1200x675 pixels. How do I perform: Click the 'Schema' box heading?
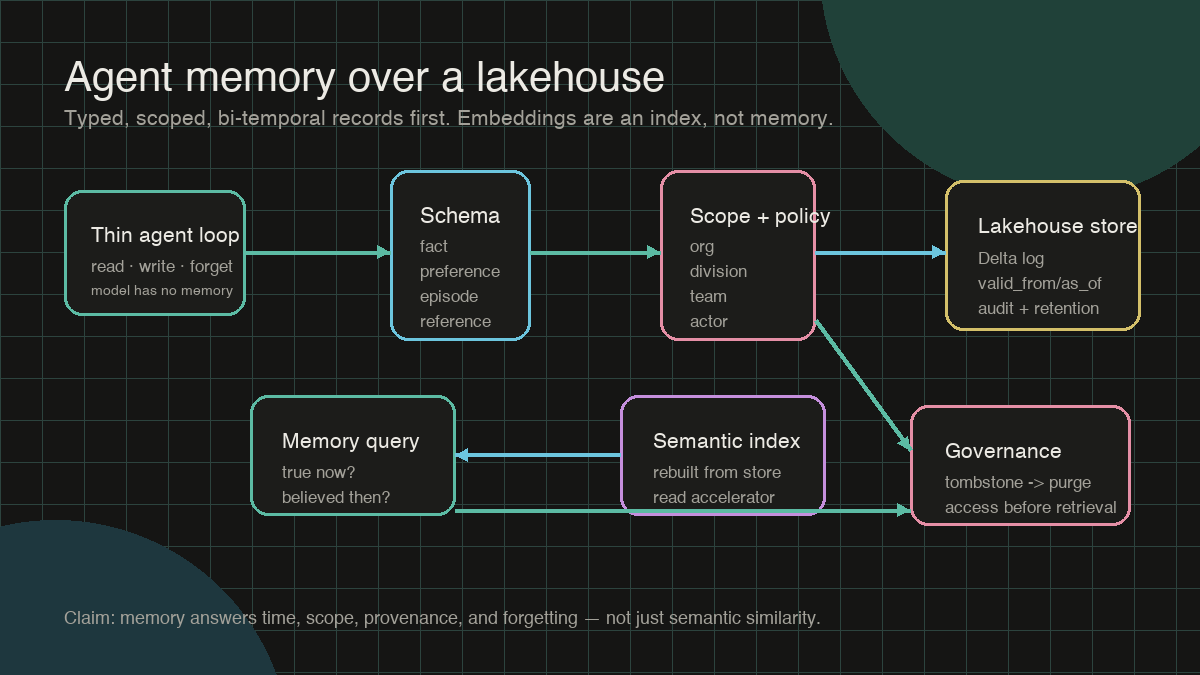pos(460,216)
